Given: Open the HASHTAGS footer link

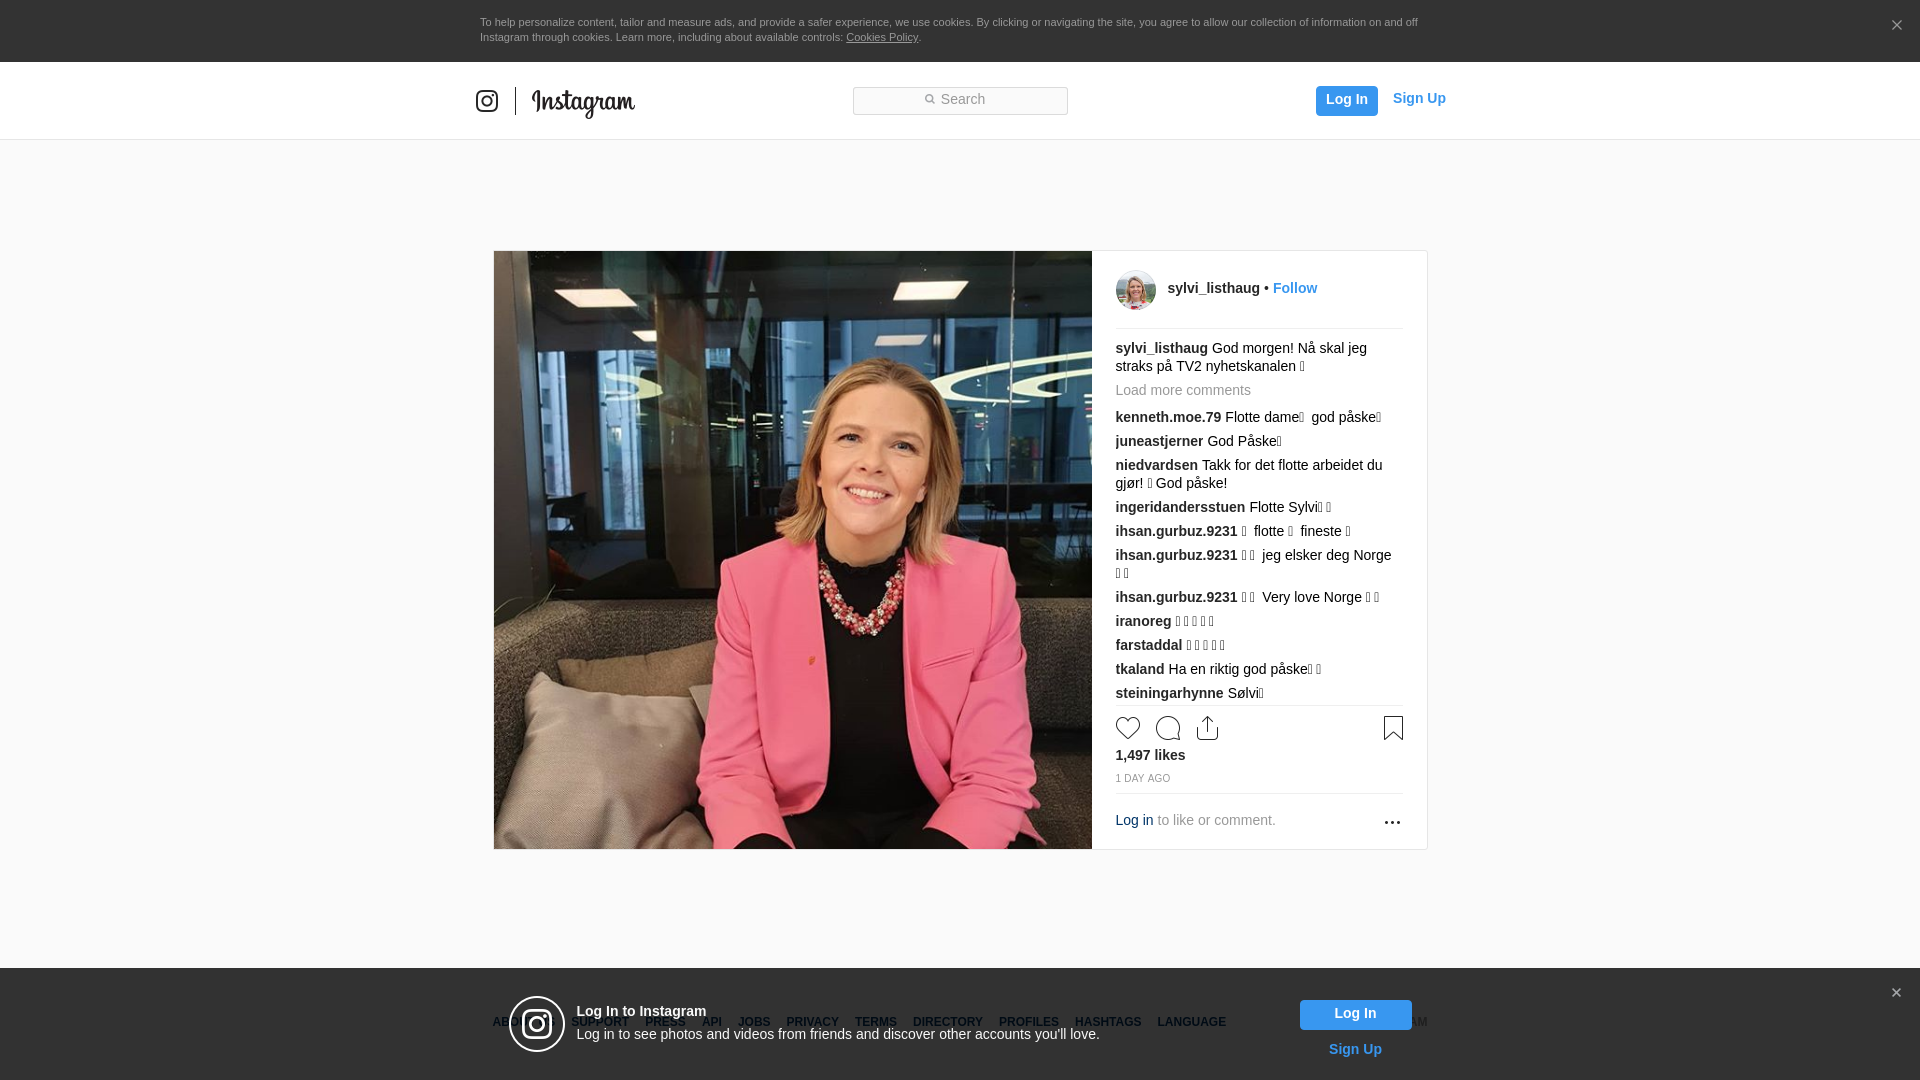Looking at the screenshot, I should pyautogui.click(x=1107, y=1022).
